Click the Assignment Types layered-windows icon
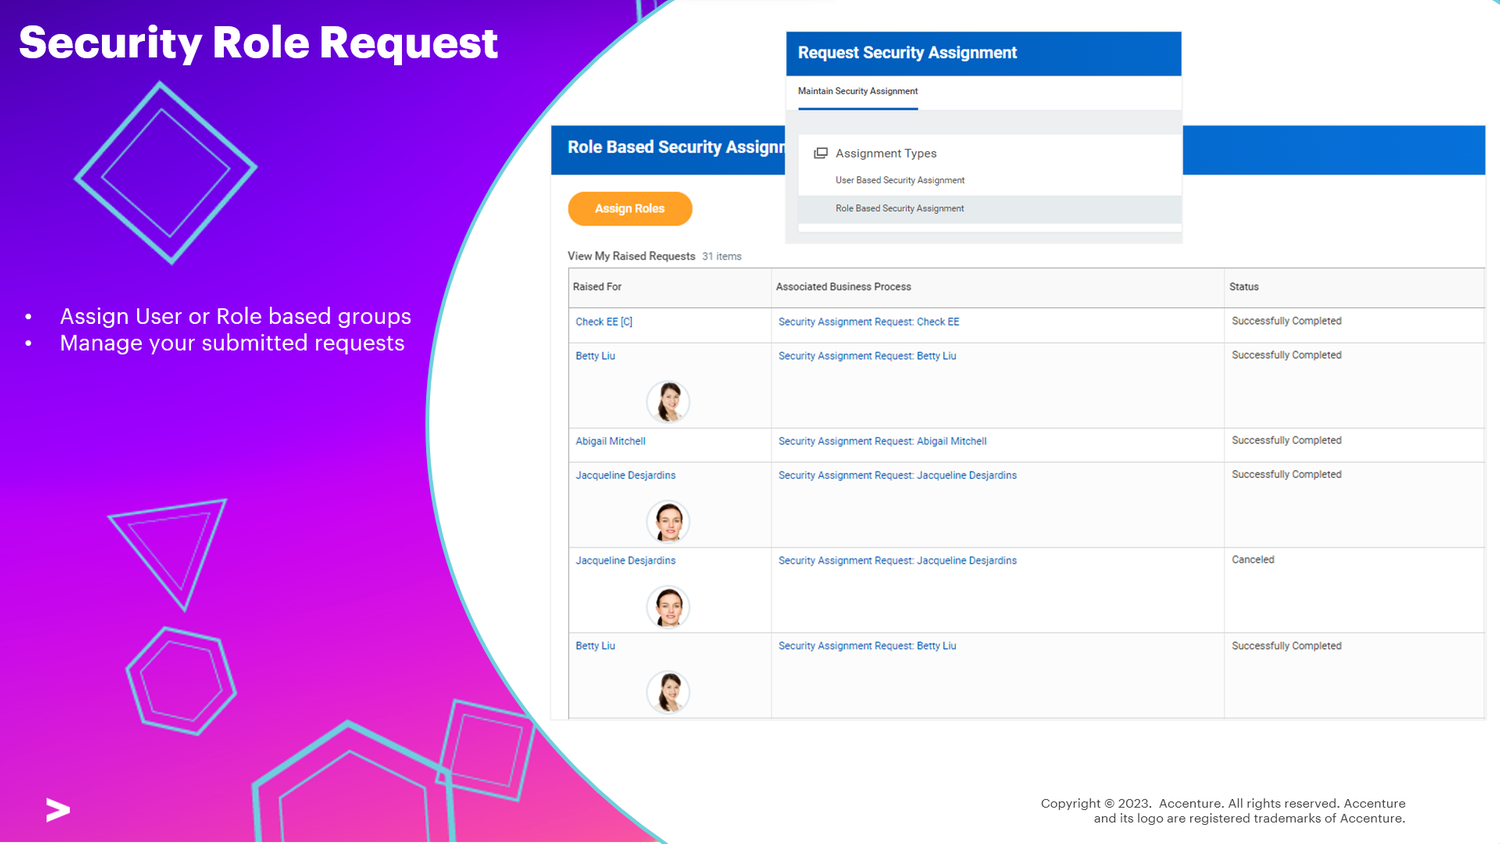1500x844 pixels. 821,153
